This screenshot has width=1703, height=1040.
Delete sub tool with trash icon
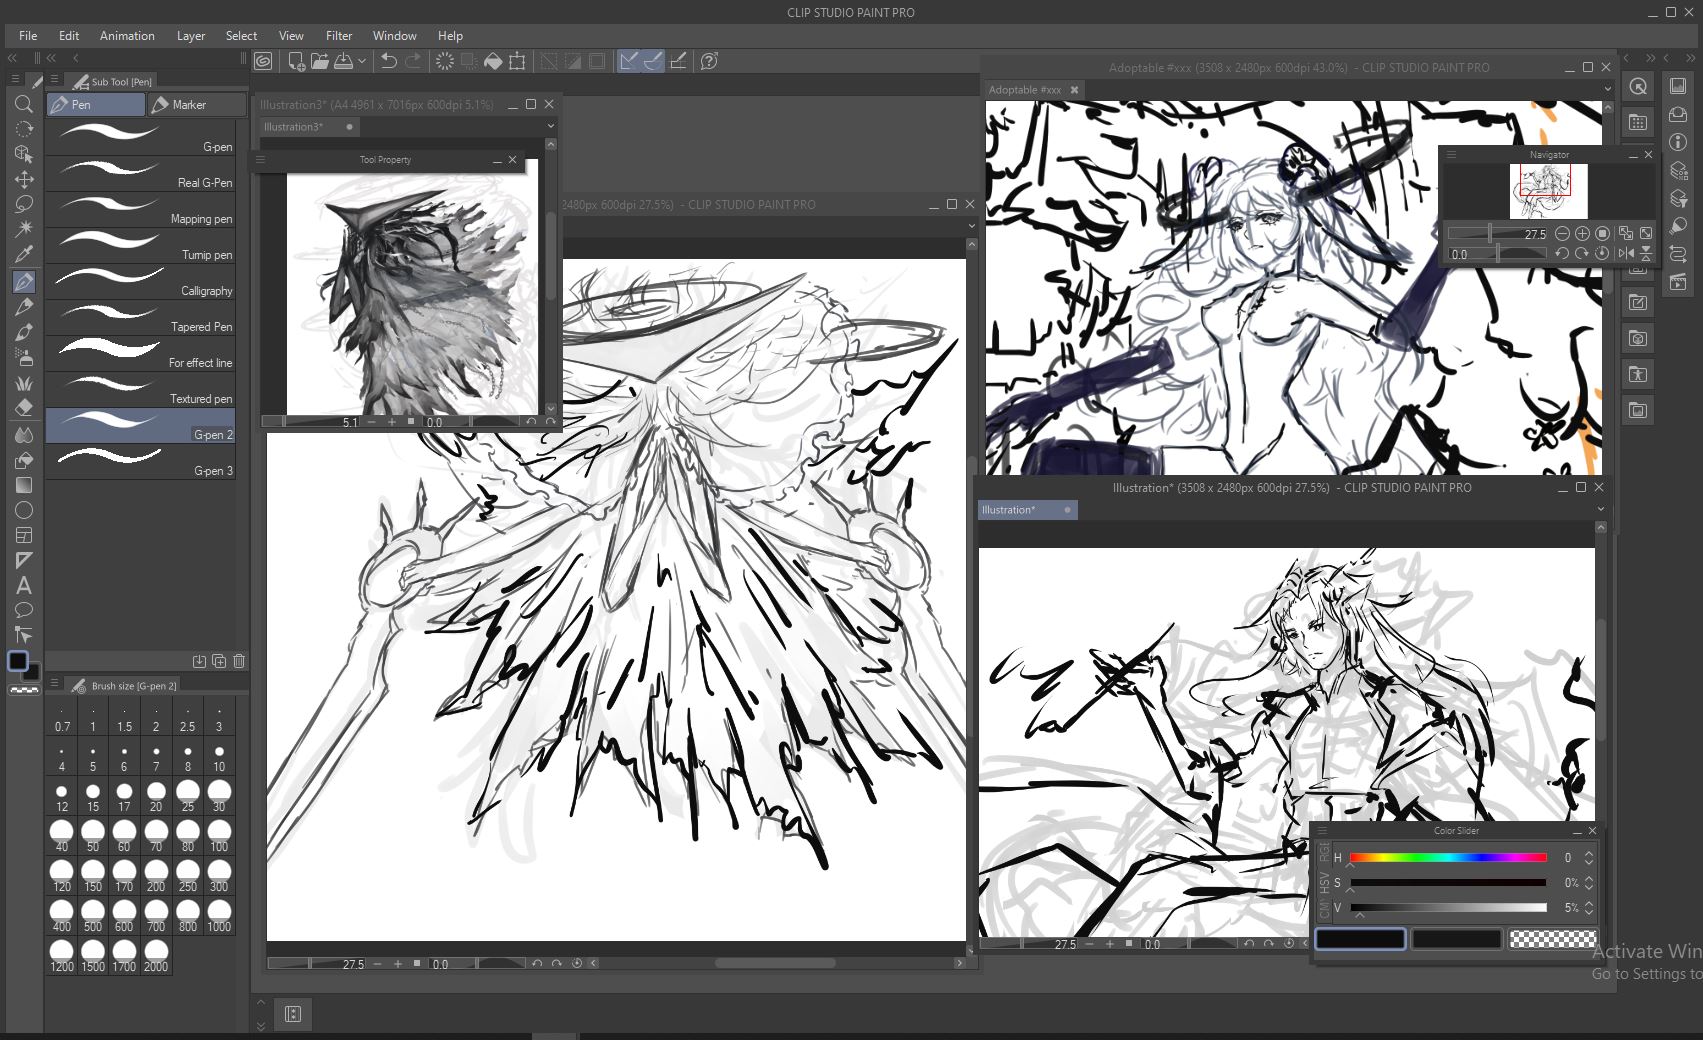click(x=239, y=661)
